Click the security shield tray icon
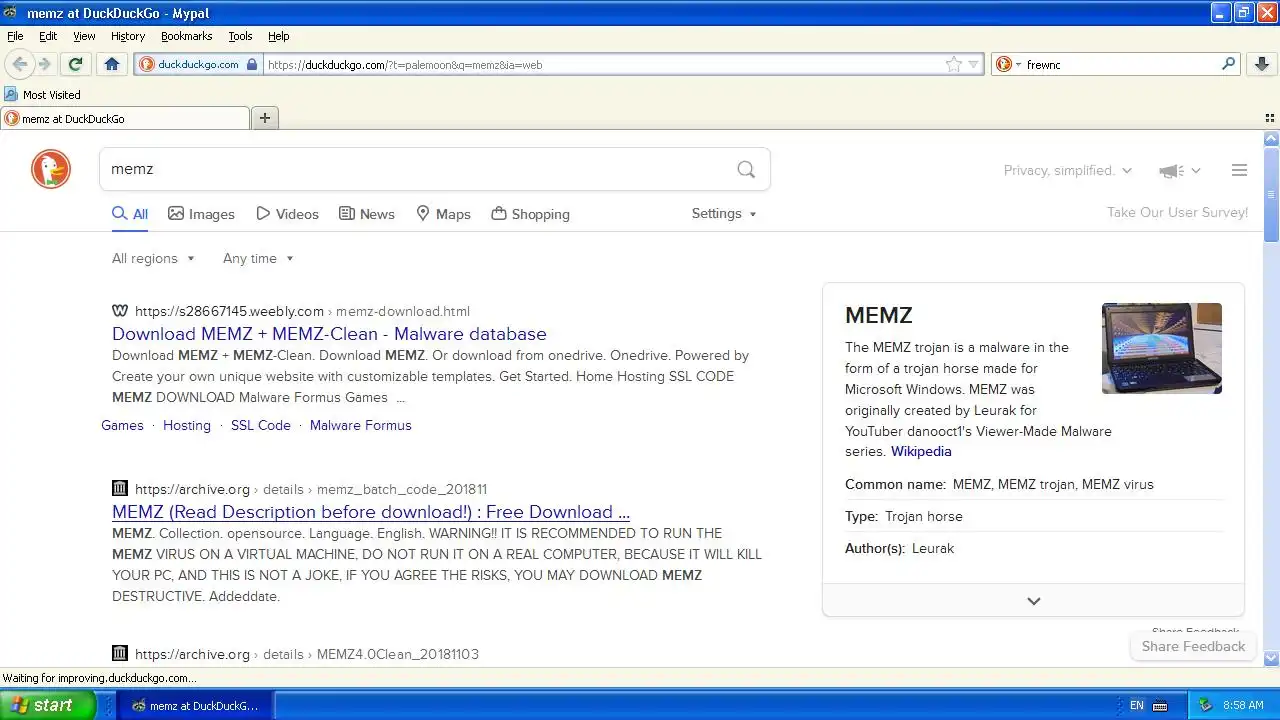Image resolution: width=1280 pixels, height=720 pixels. pyautogui.click(x=1206, y=705)
